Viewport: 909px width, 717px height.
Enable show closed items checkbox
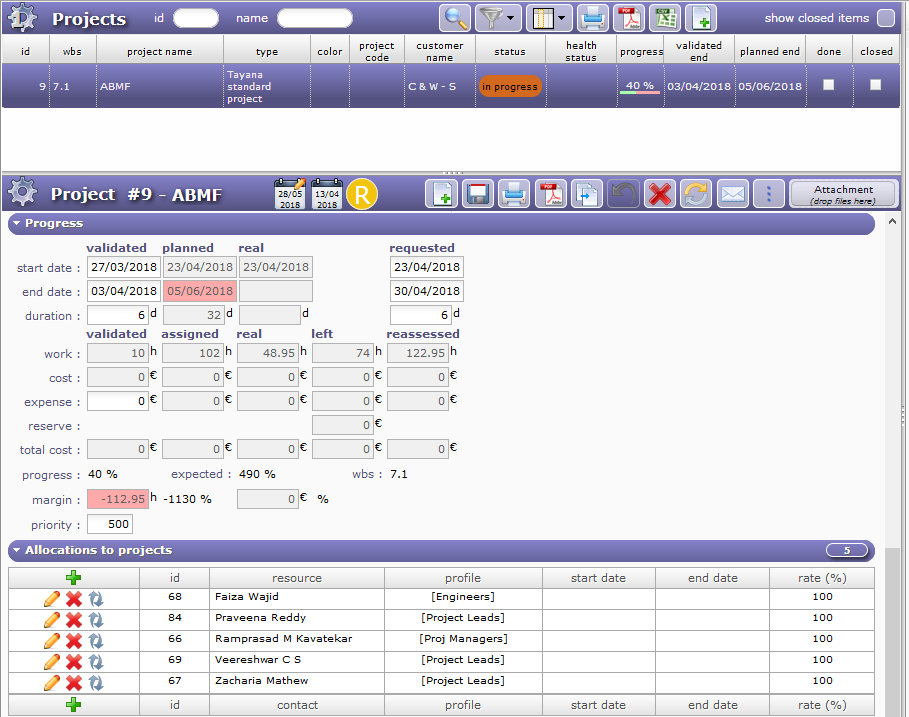[885, 18]
